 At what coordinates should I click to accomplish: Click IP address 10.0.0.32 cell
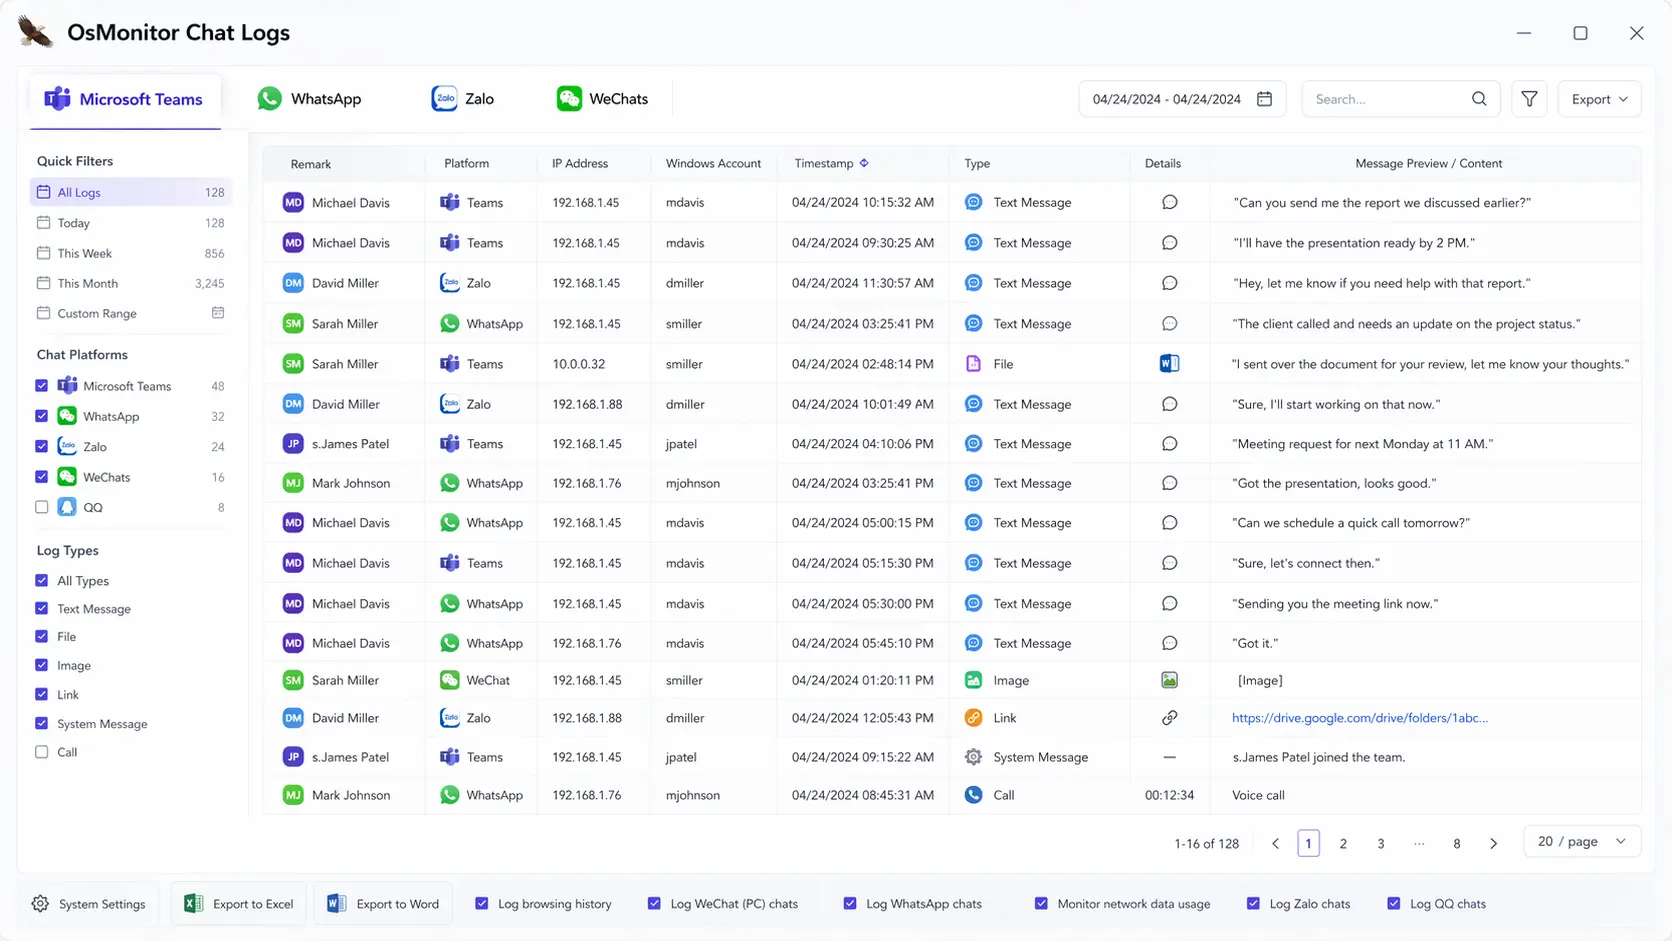579,364
